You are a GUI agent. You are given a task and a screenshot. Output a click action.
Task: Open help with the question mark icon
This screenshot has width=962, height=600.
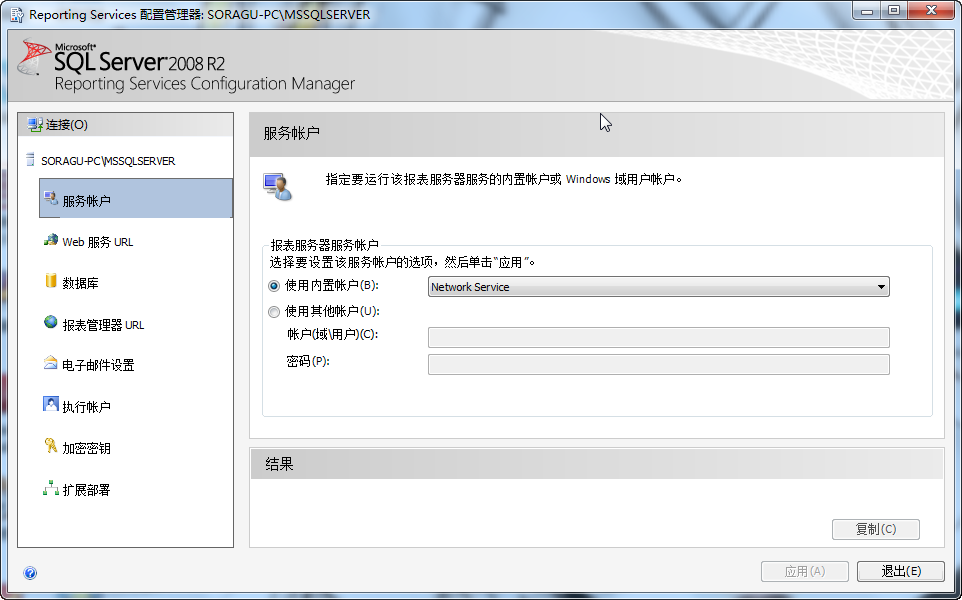tap(30, 573)
